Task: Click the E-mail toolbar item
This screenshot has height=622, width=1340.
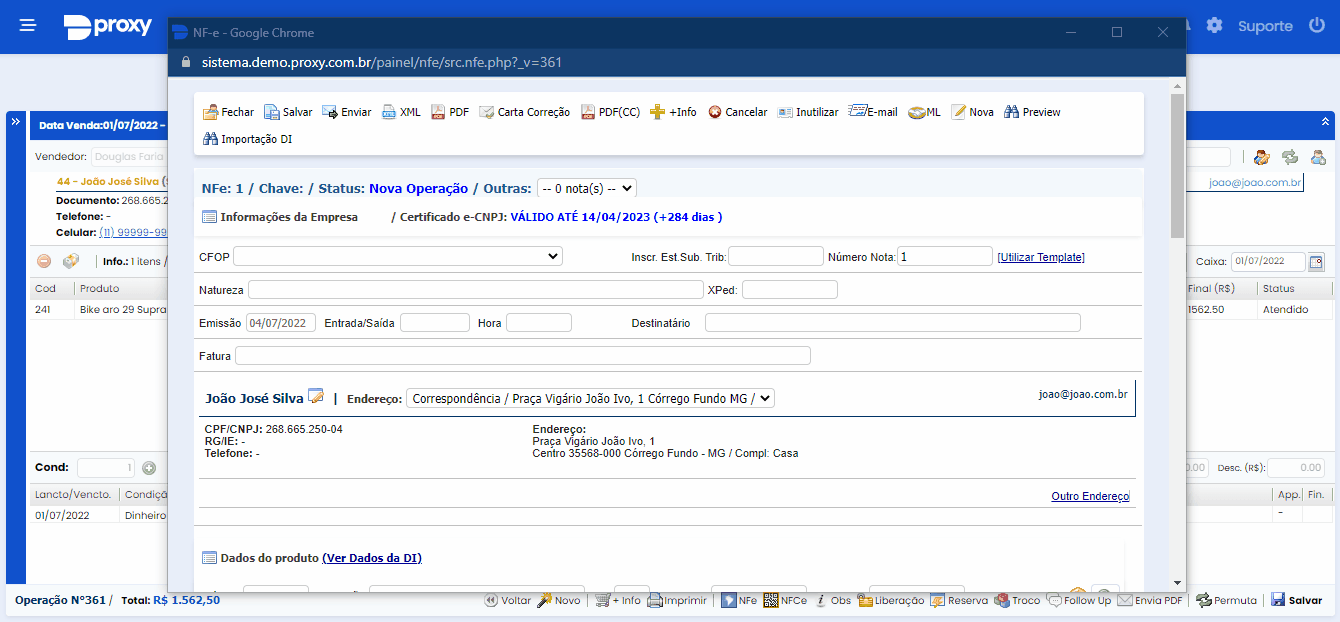Action: [x=873, y=112]
